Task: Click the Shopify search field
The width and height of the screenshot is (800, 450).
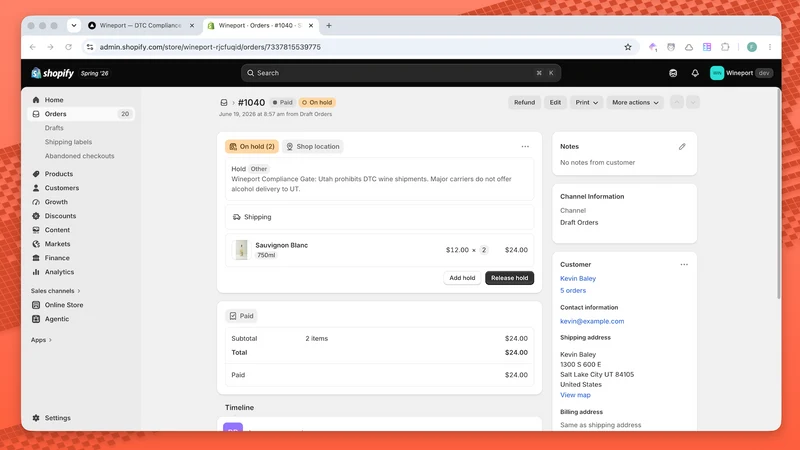Action: coord(401,73)
